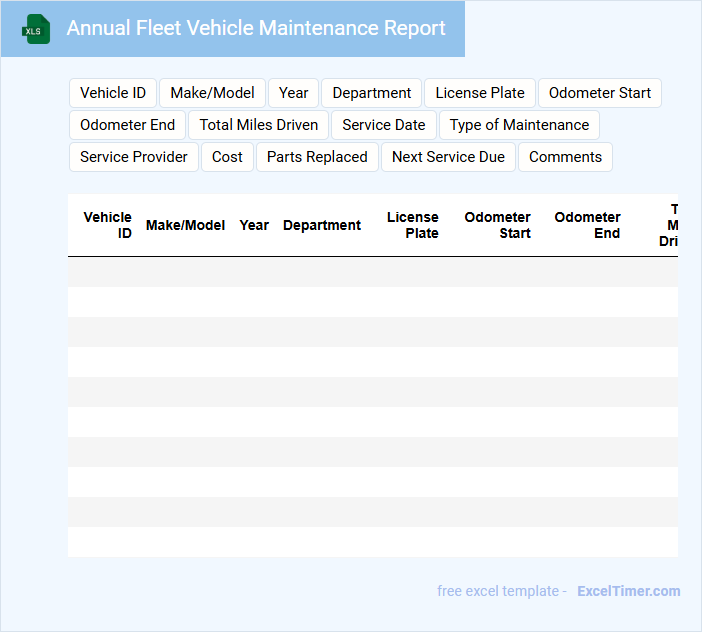This screenshot has height=632, width=702.
Task: Click the Odometer End tag
Action: (x=128, y=125)
